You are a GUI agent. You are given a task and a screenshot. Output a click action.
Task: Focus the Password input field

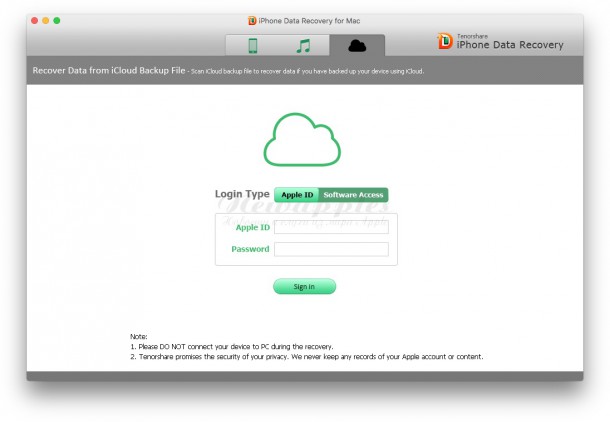[x=331, y=249]
